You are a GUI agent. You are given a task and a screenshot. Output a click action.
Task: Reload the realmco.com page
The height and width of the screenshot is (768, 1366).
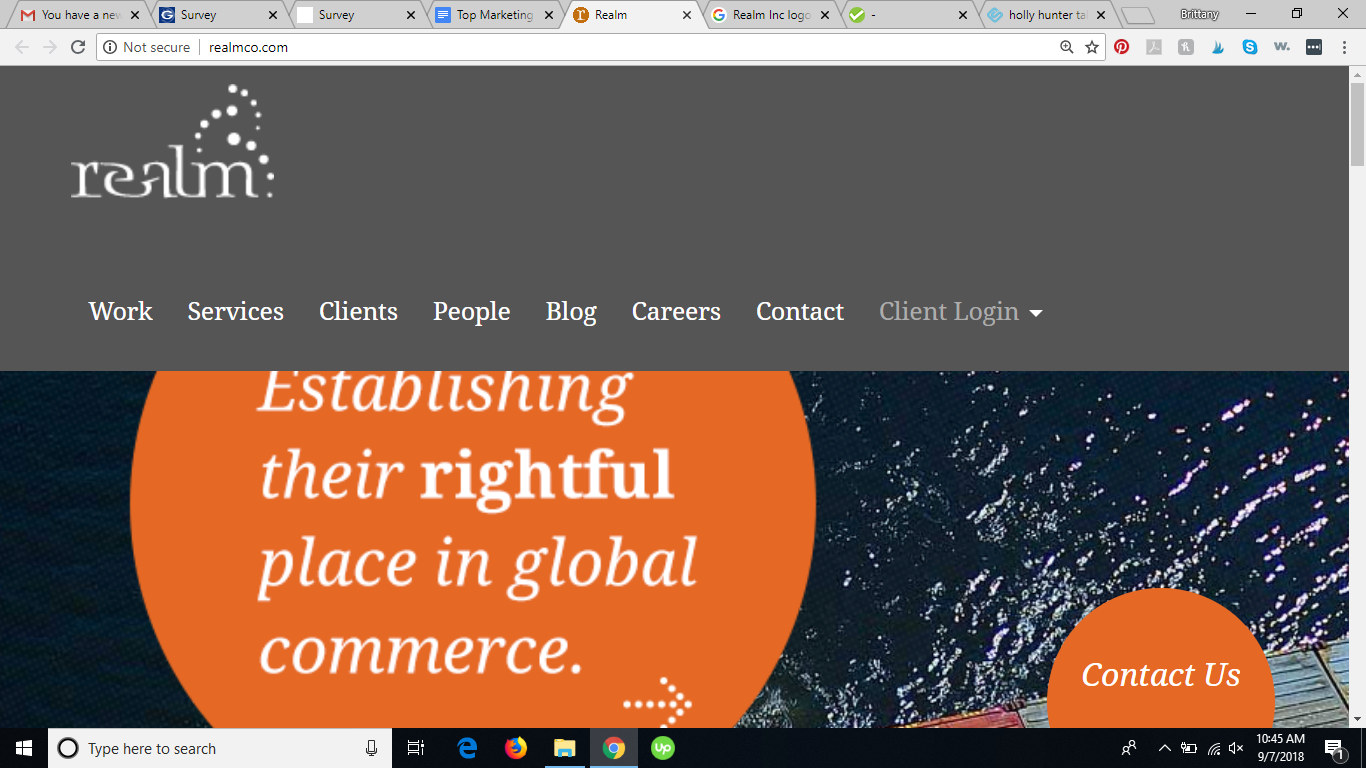[x=78, y=47]
